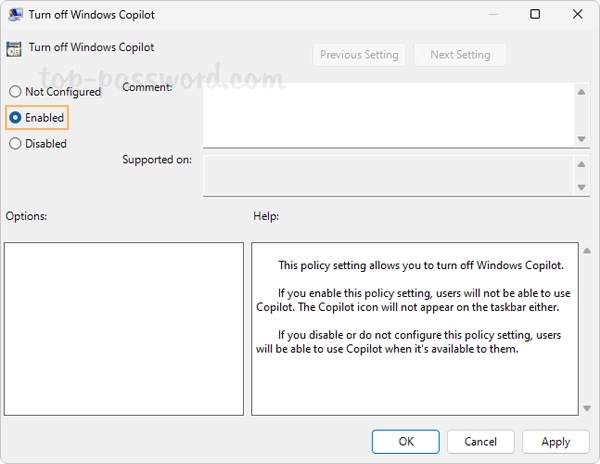Choose the Enabled radio button
This screenshot has width=600, height=464.
pos(15,118)
